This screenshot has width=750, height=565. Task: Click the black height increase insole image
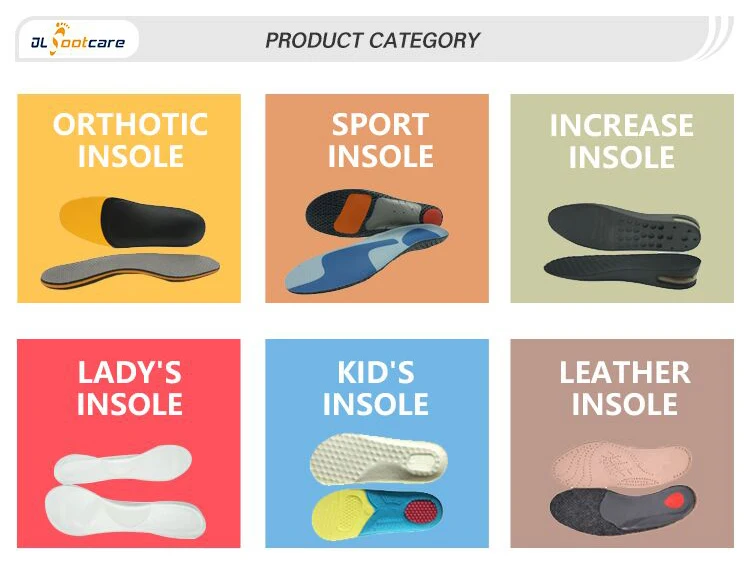click(620, 243)
